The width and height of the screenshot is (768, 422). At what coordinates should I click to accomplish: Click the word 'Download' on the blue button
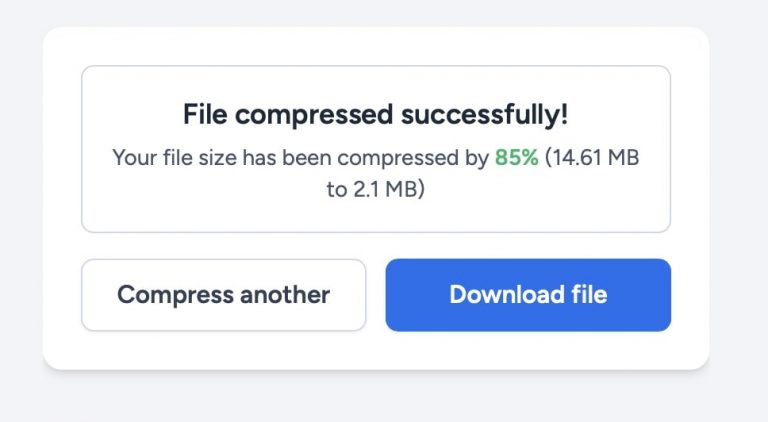click(506, 295)
